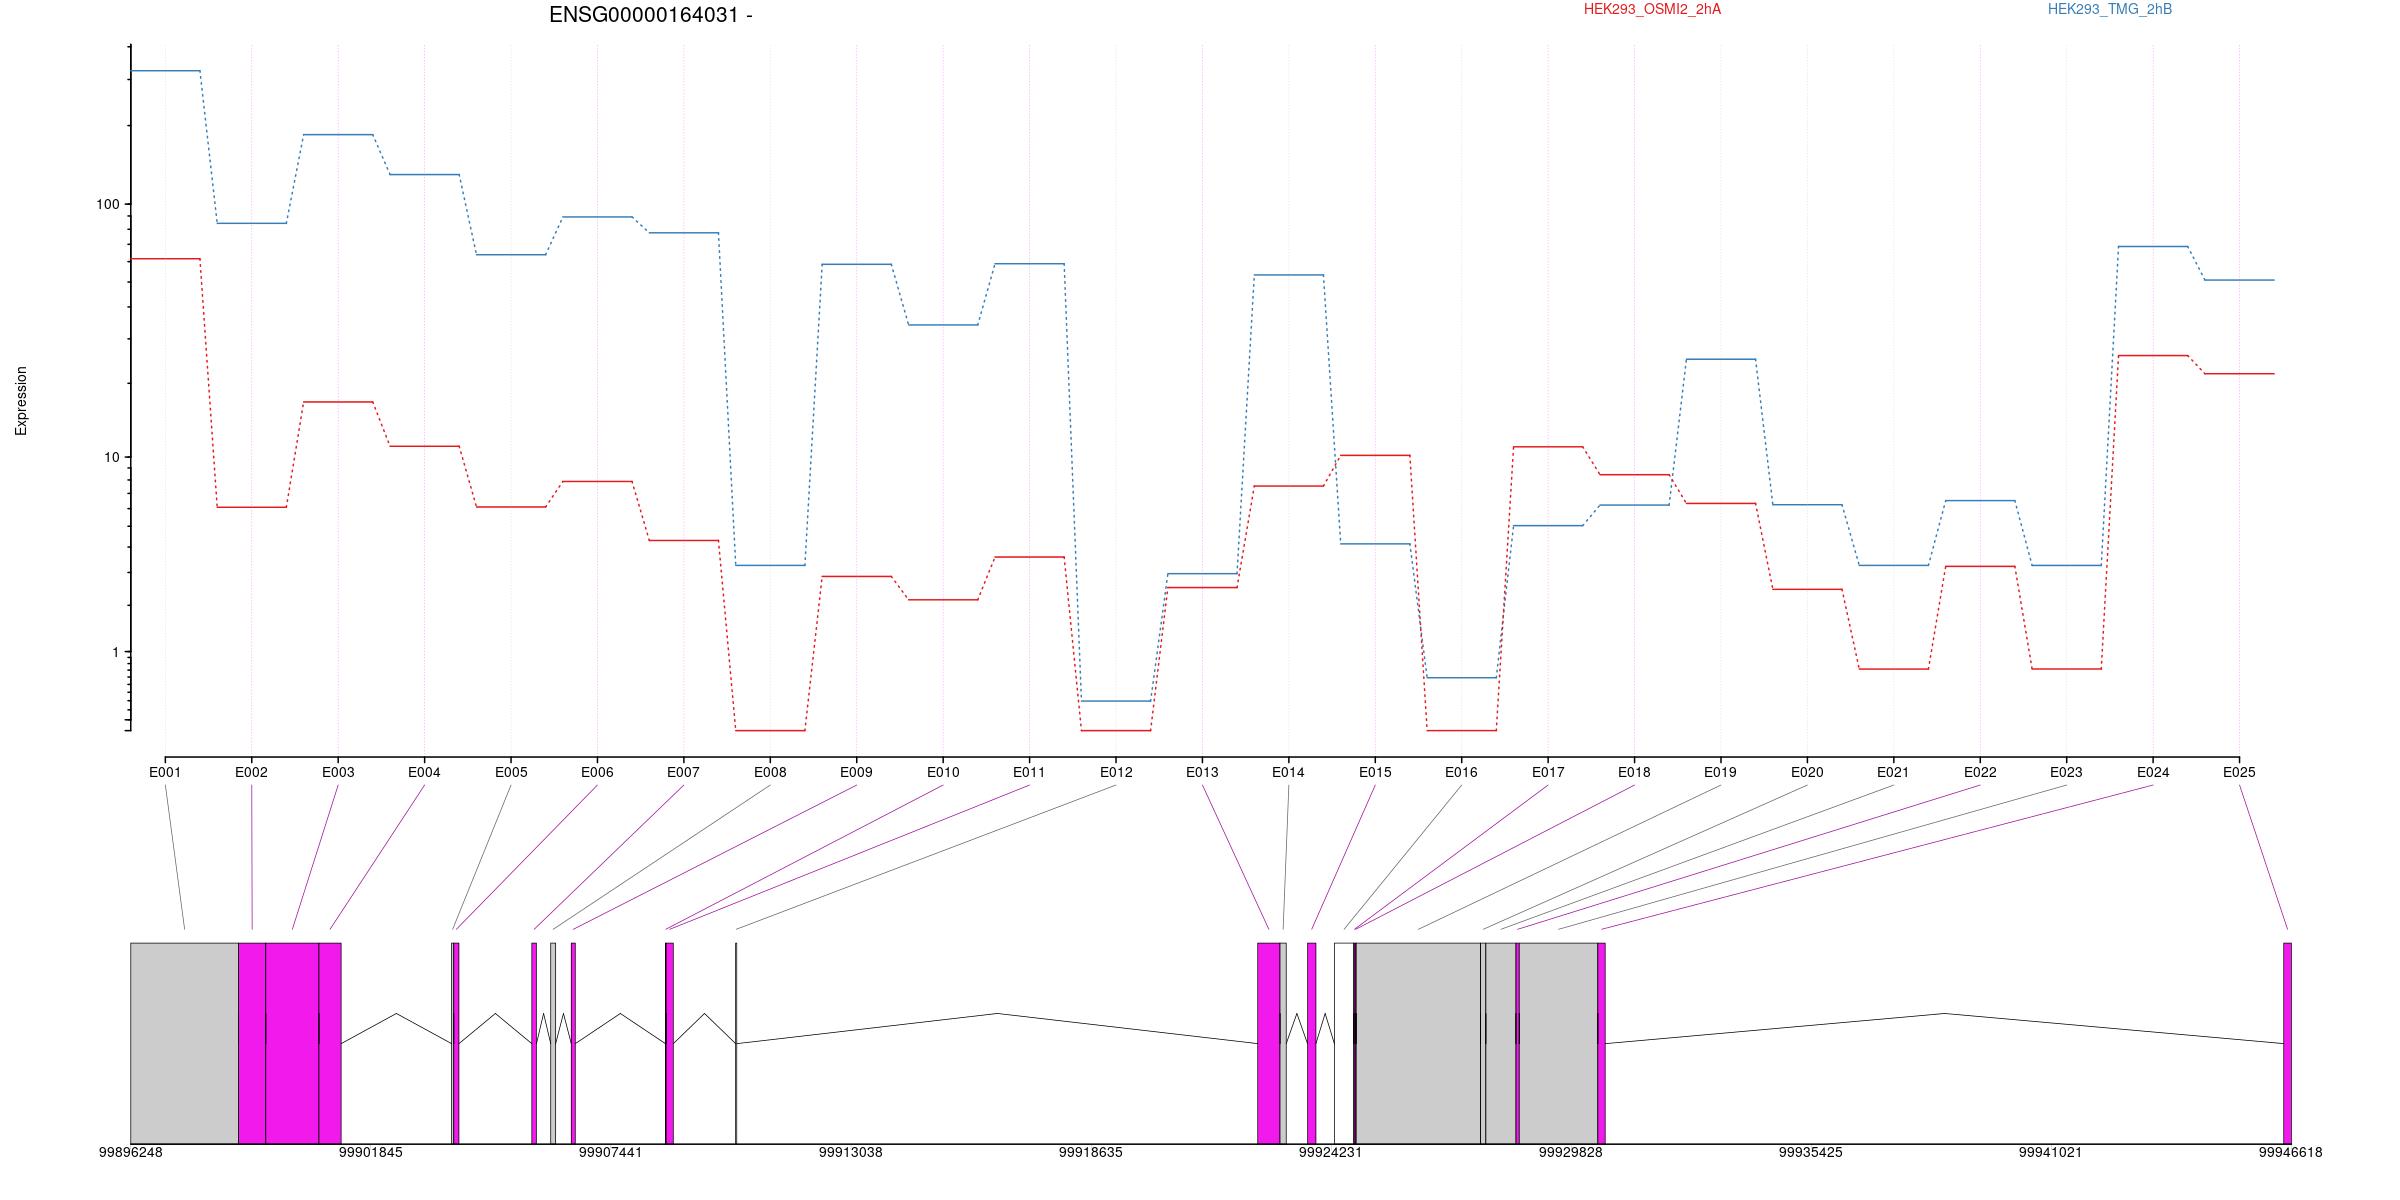Click genomic coordinate 99924231
2400x1200 pixels.
coord(1330,1152)
